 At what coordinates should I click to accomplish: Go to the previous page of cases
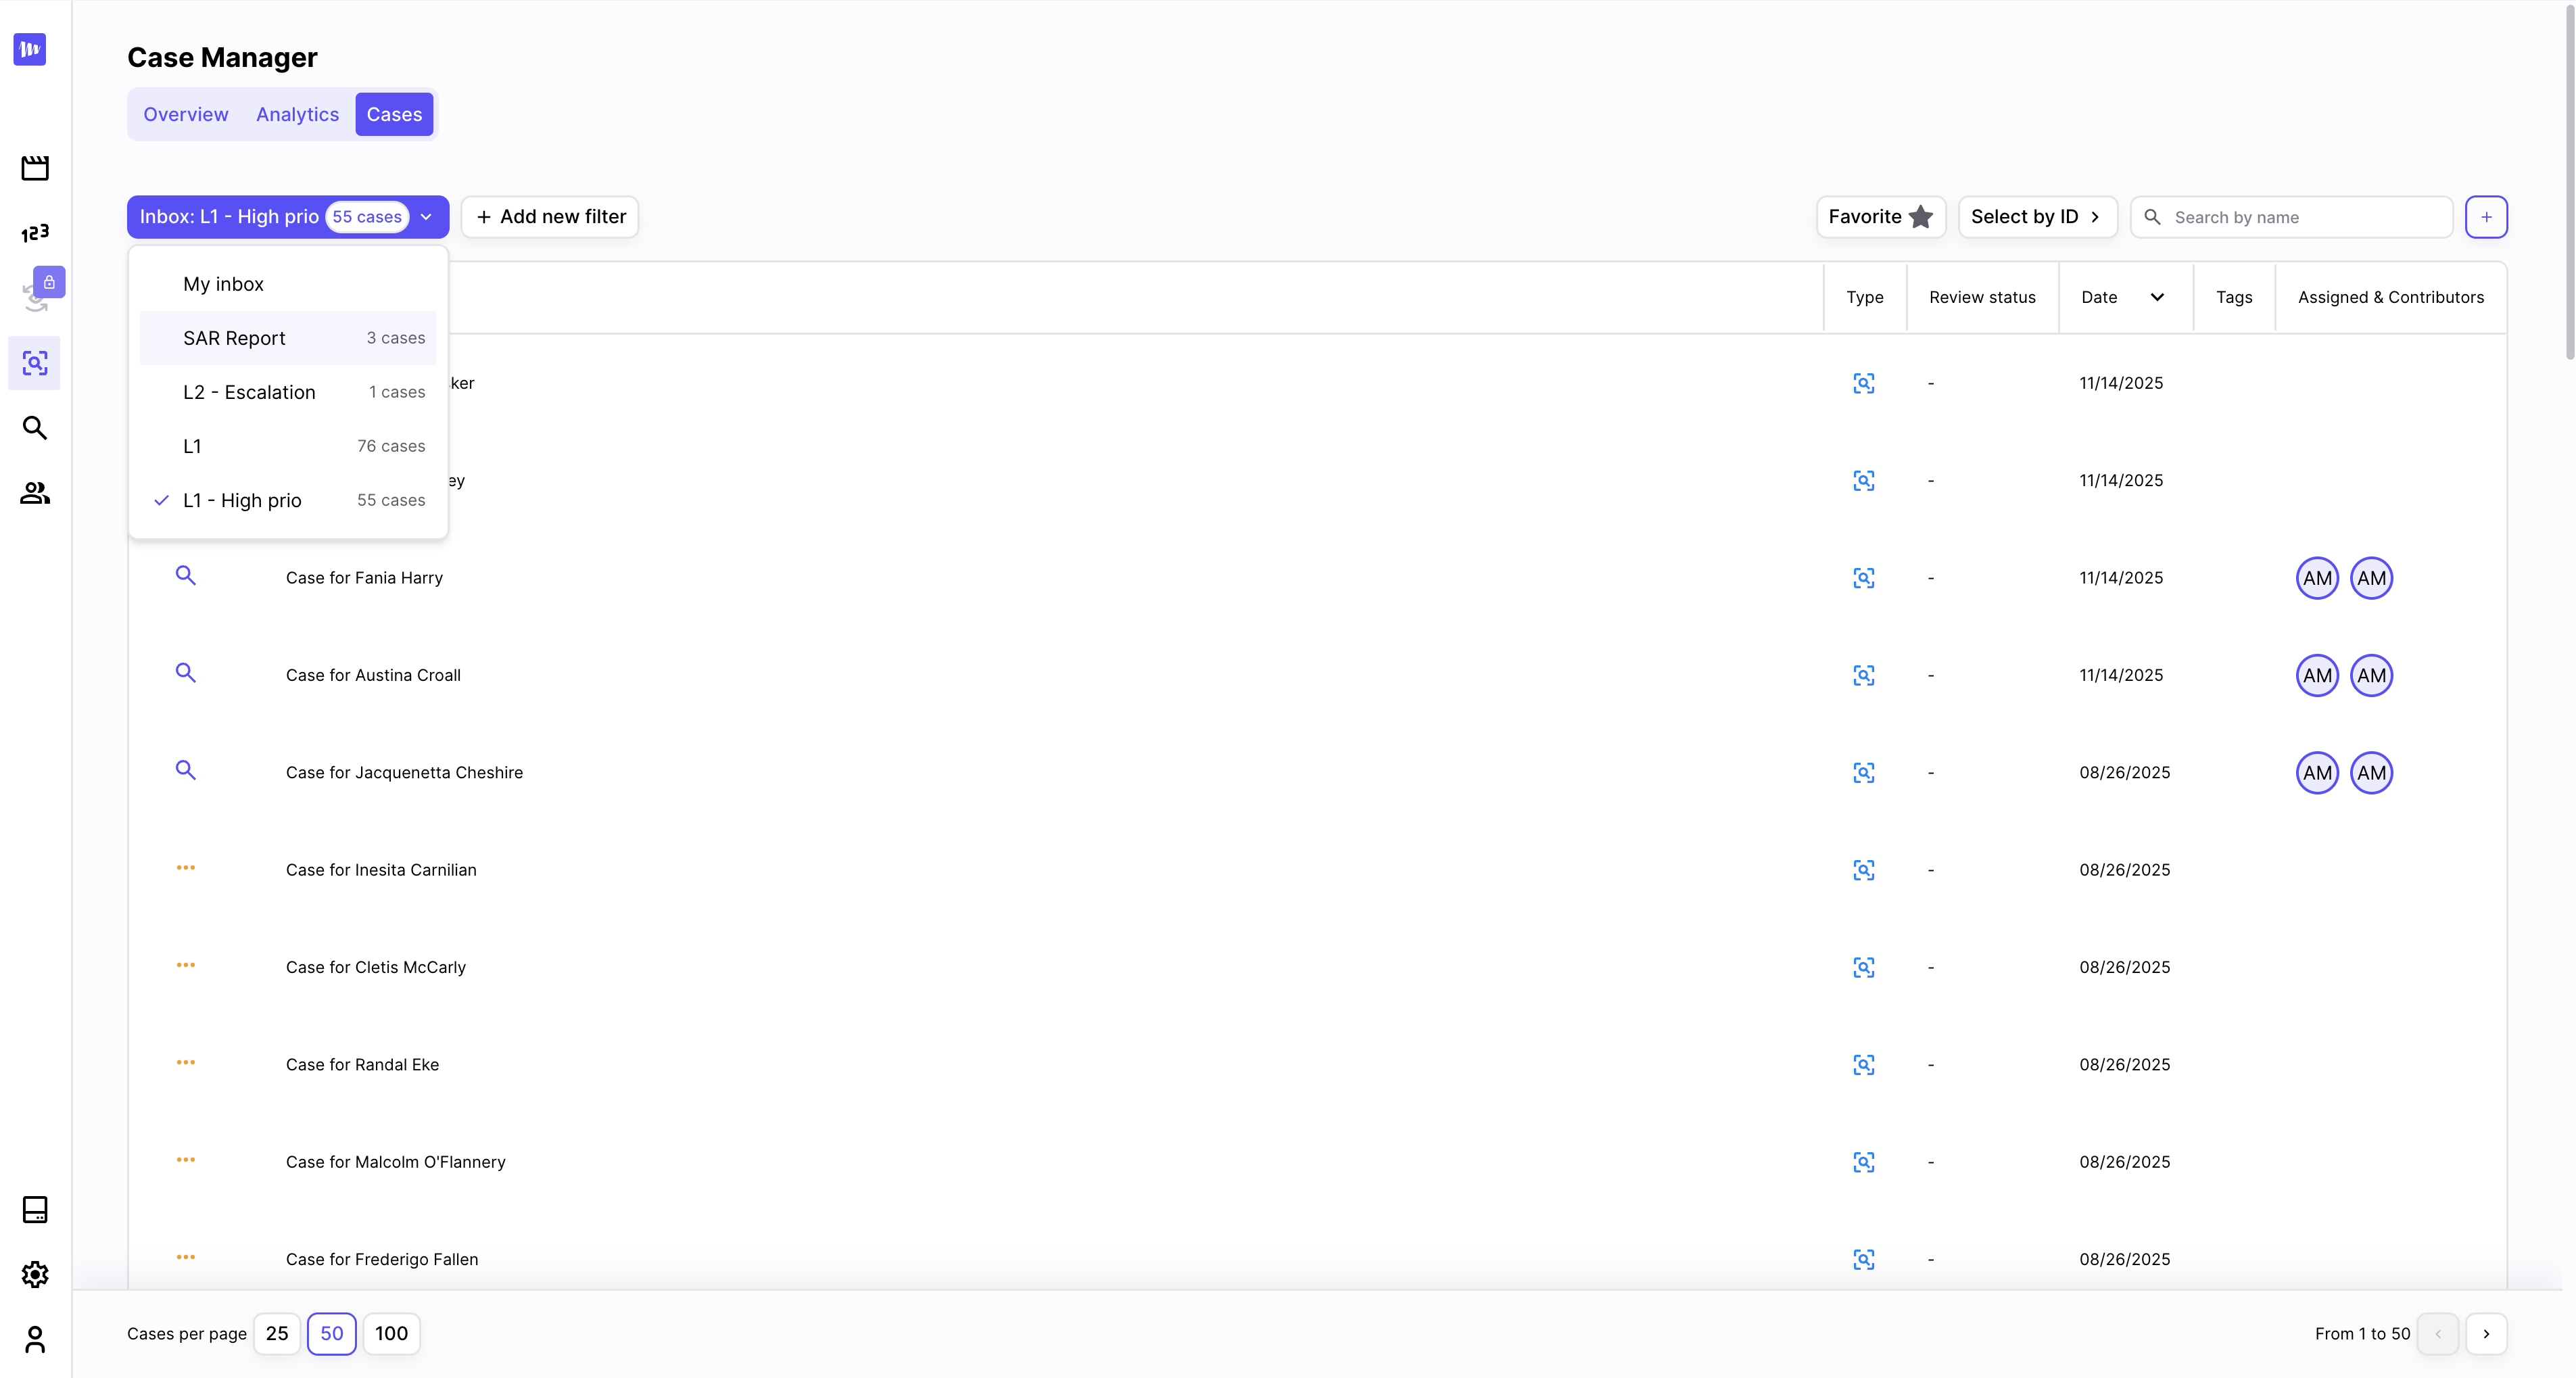[2437, 1333]
